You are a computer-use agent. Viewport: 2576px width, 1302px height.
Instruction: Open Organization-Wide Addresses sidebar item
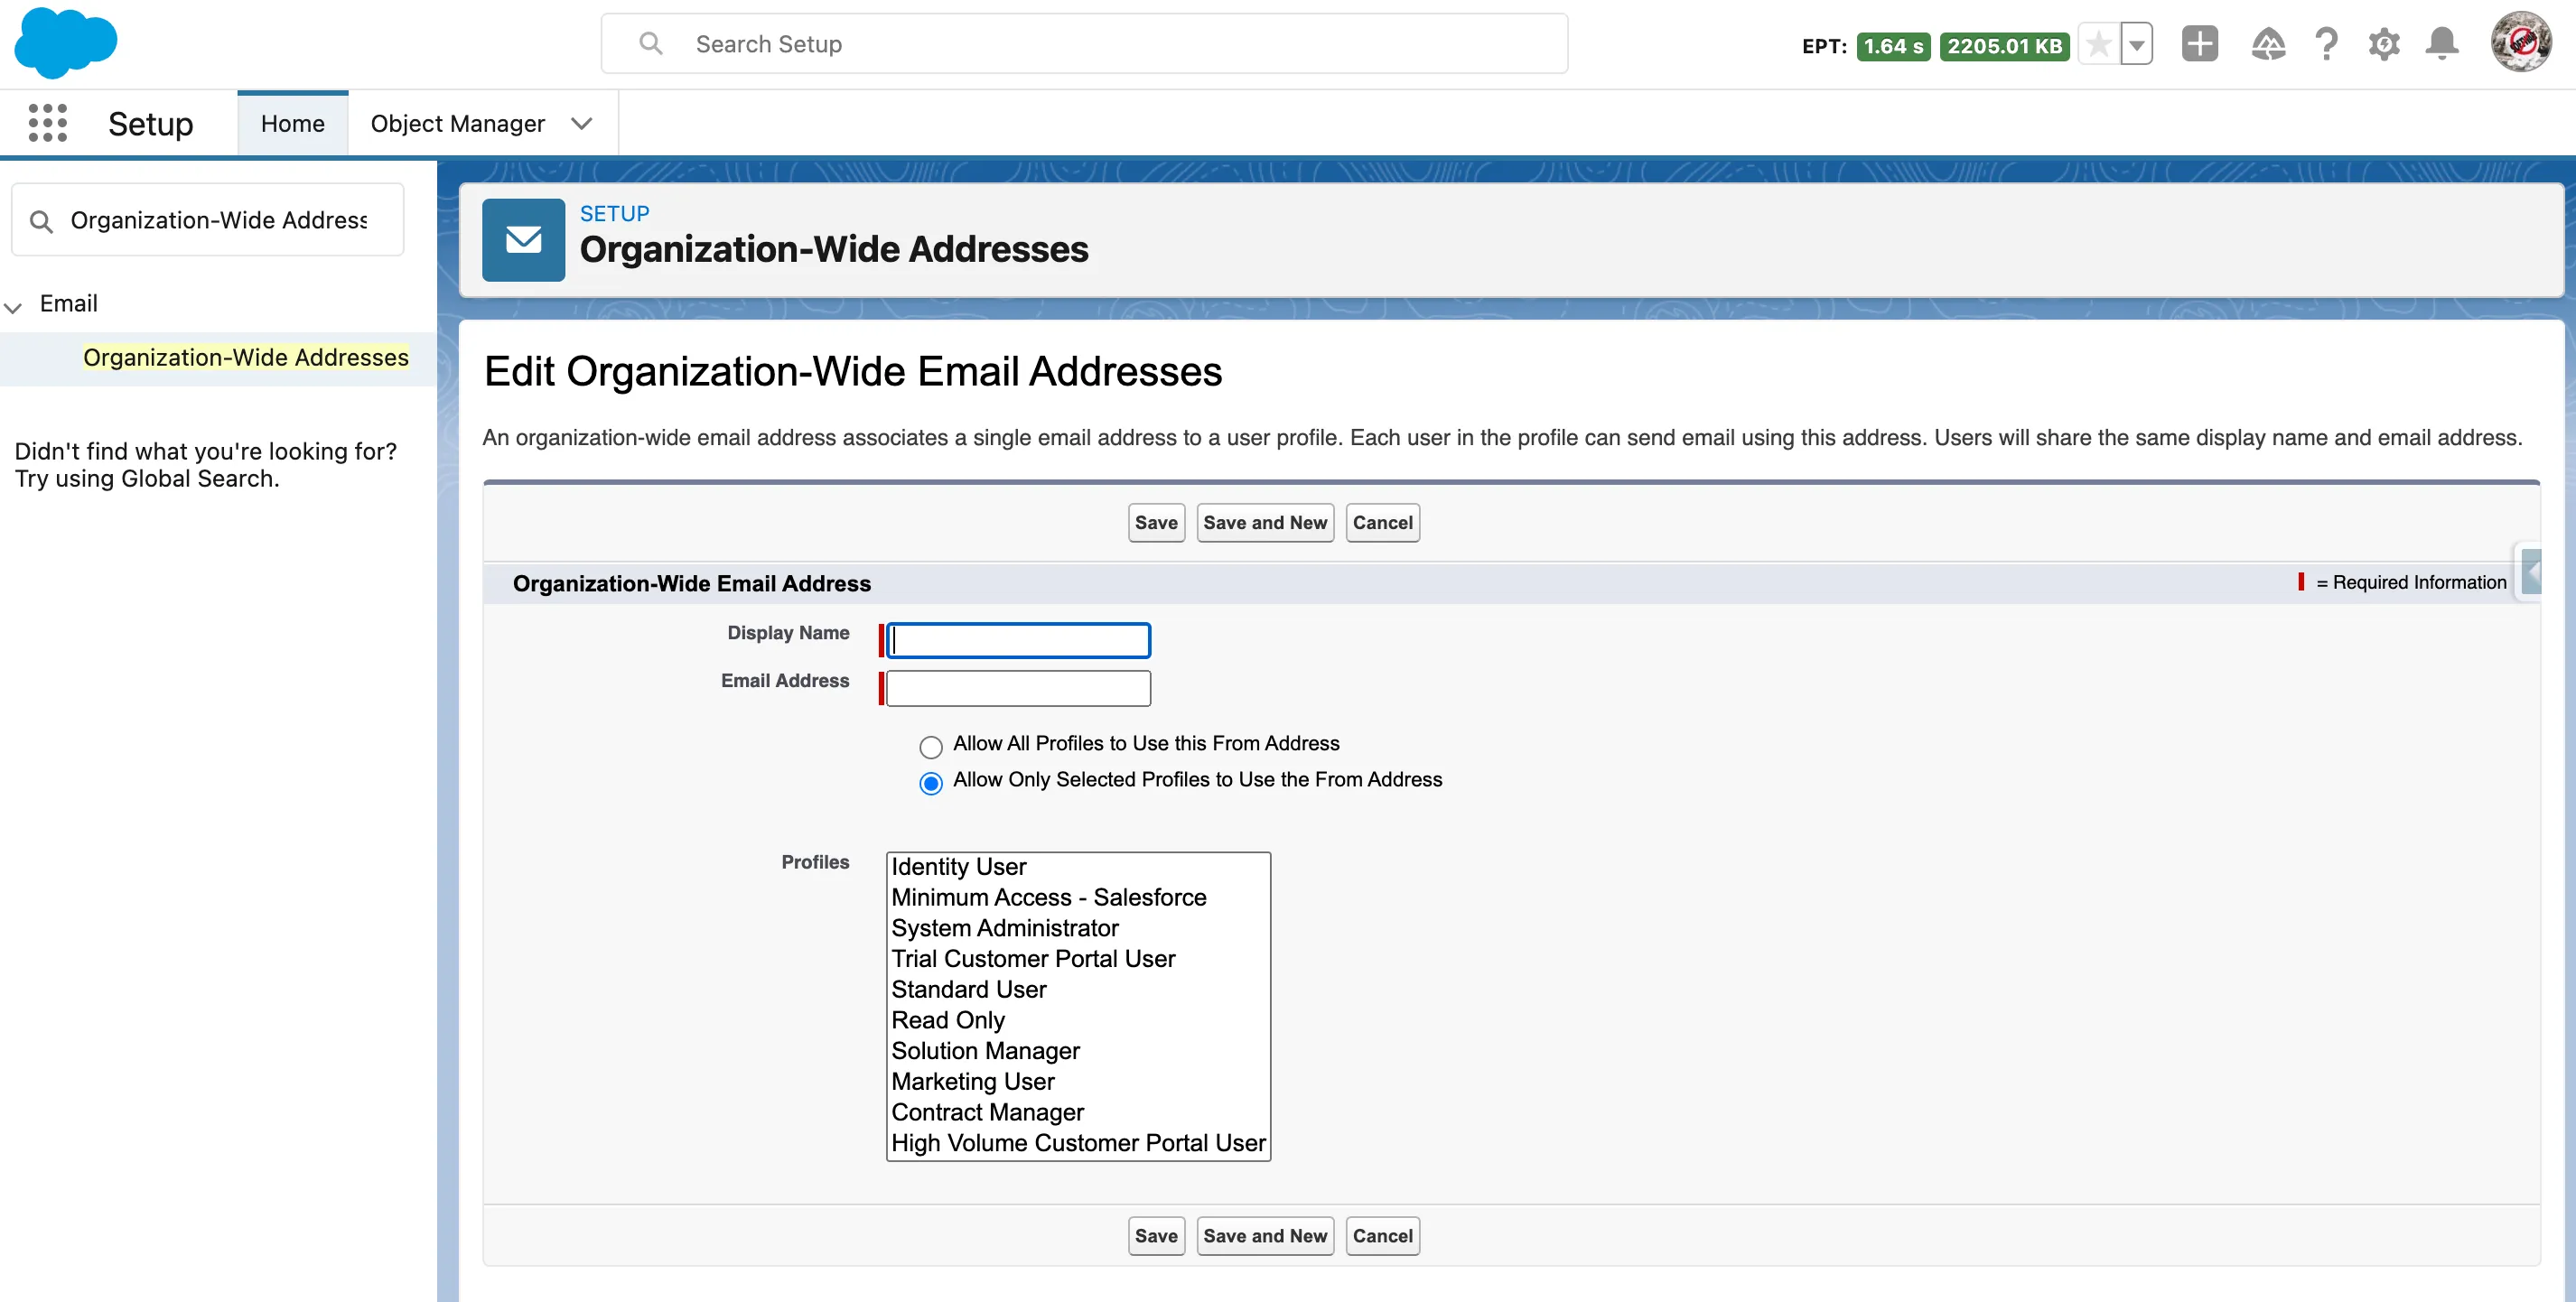pyautogui.click(x=245, y=357)
